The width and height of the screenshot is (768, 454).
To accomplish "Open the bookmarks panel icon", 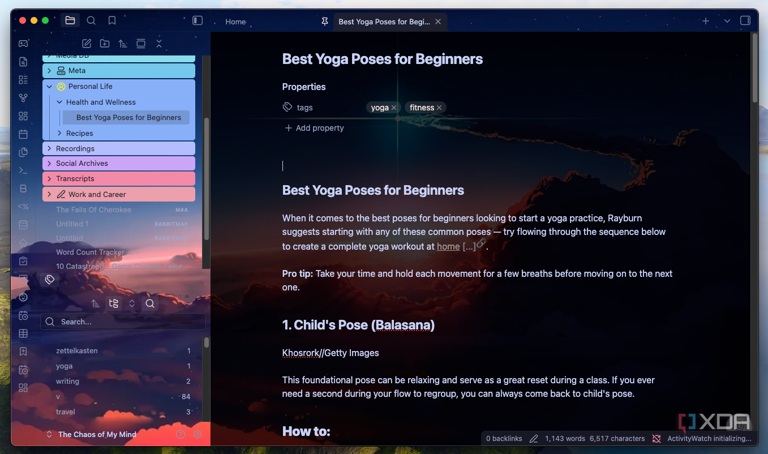I will (x=112, y=20).
